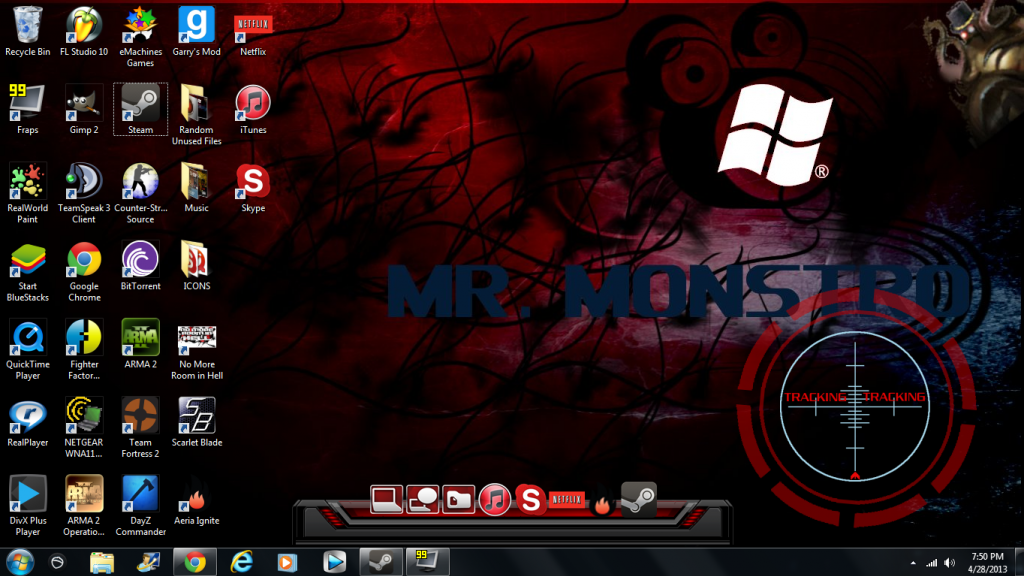This screenshot has width=1024, height=576.
Task: Show hidden system tray icons
Action: click(912, 562)
